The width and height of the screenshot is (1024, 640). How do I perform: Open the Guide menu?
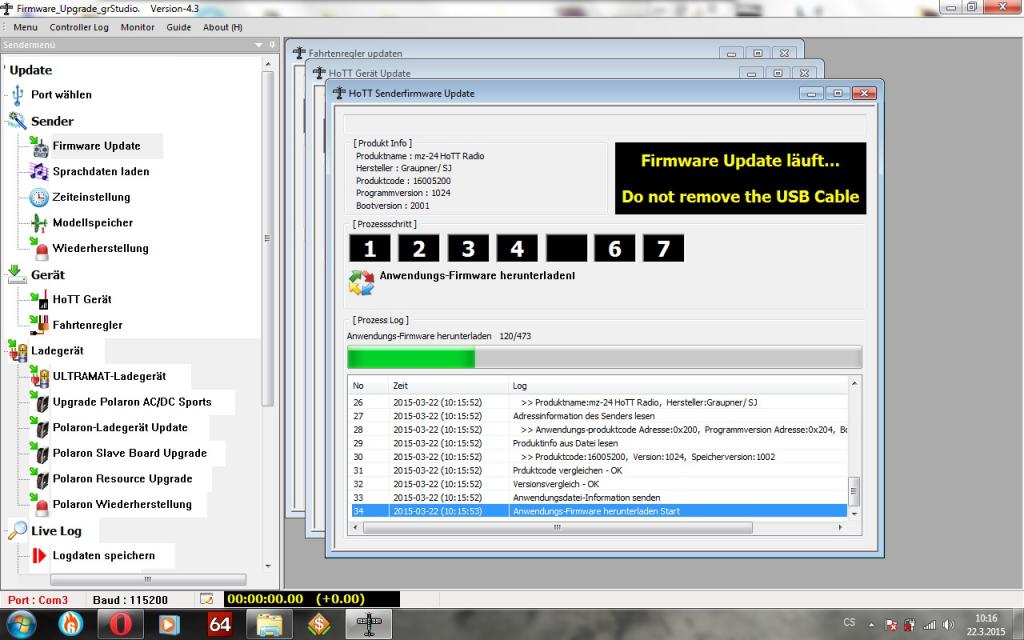(x=178, y=27)
